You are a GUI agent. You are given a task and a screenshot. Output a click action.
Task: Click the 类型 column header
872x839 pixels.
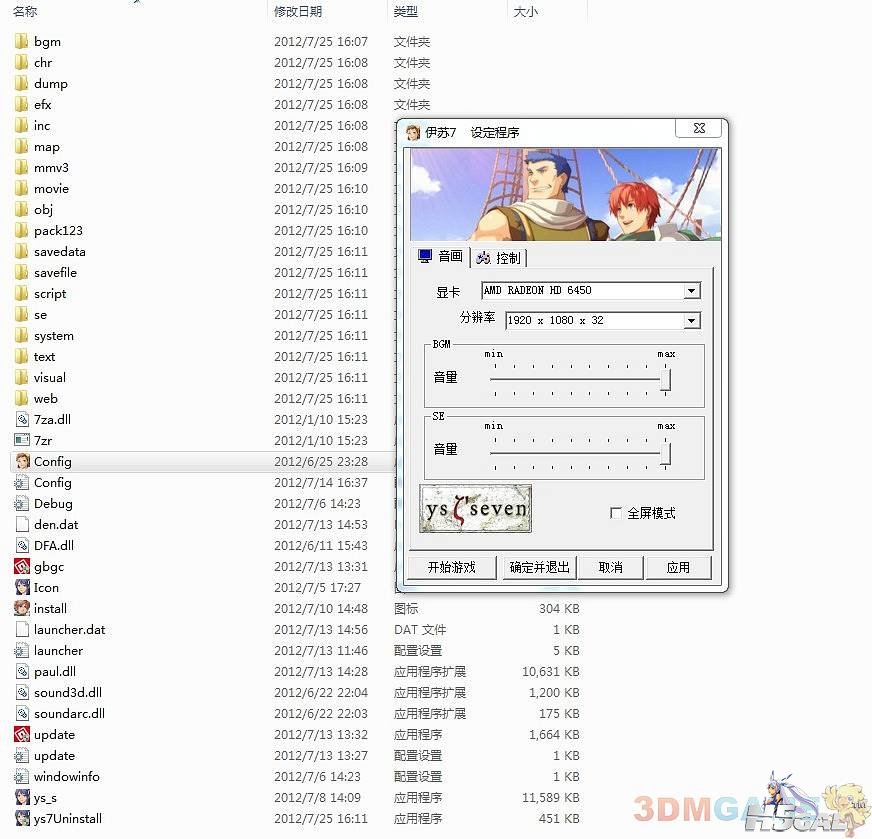(x=405, y=11)
